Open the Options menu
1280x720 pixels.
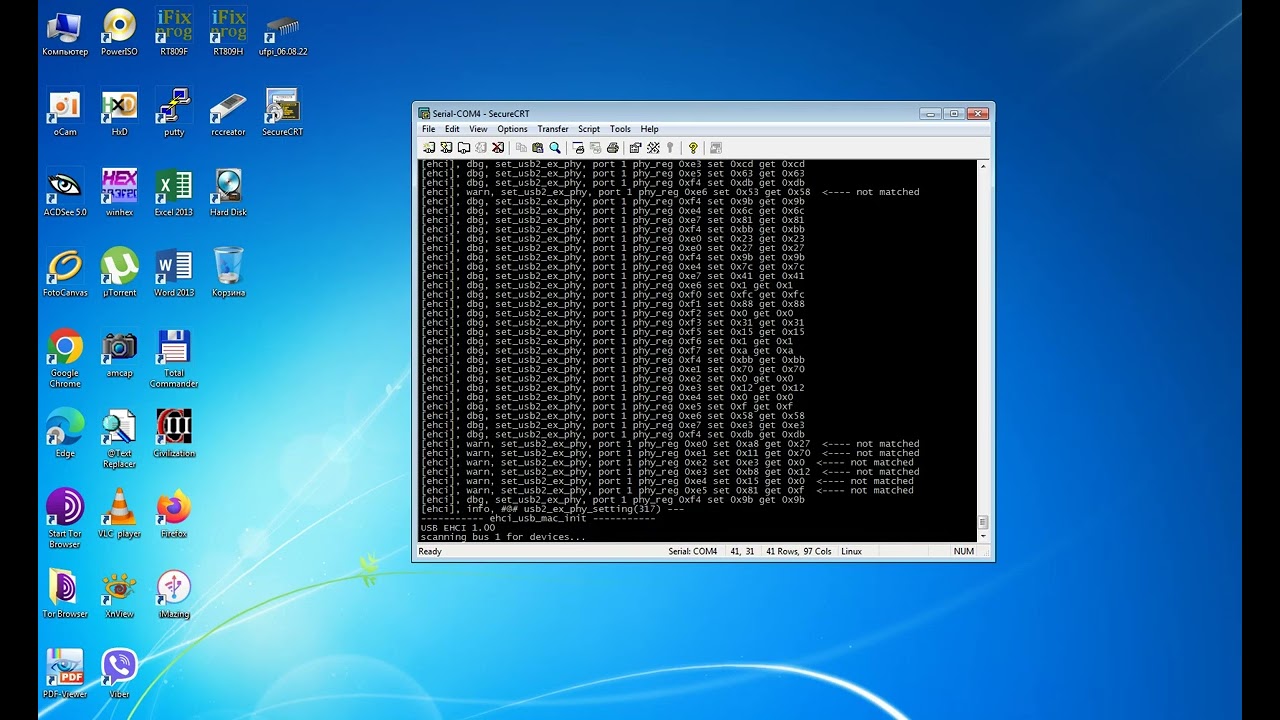click(x=512, y=129)
